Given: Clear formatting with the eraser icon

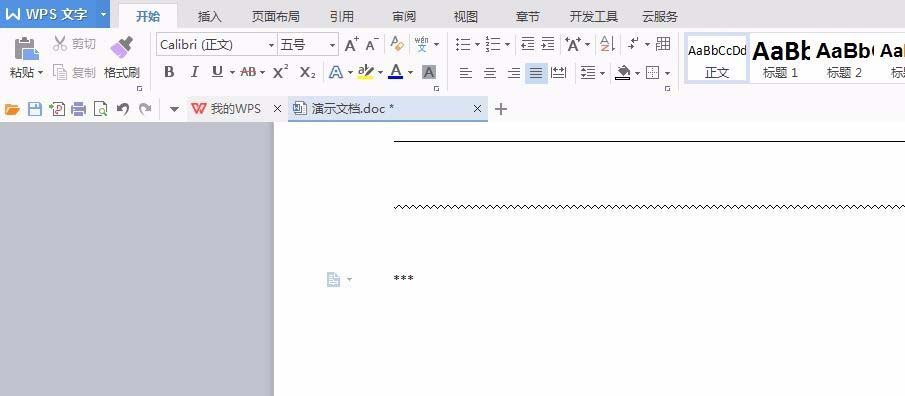Looking at the screenshot, I should (397, 44).
